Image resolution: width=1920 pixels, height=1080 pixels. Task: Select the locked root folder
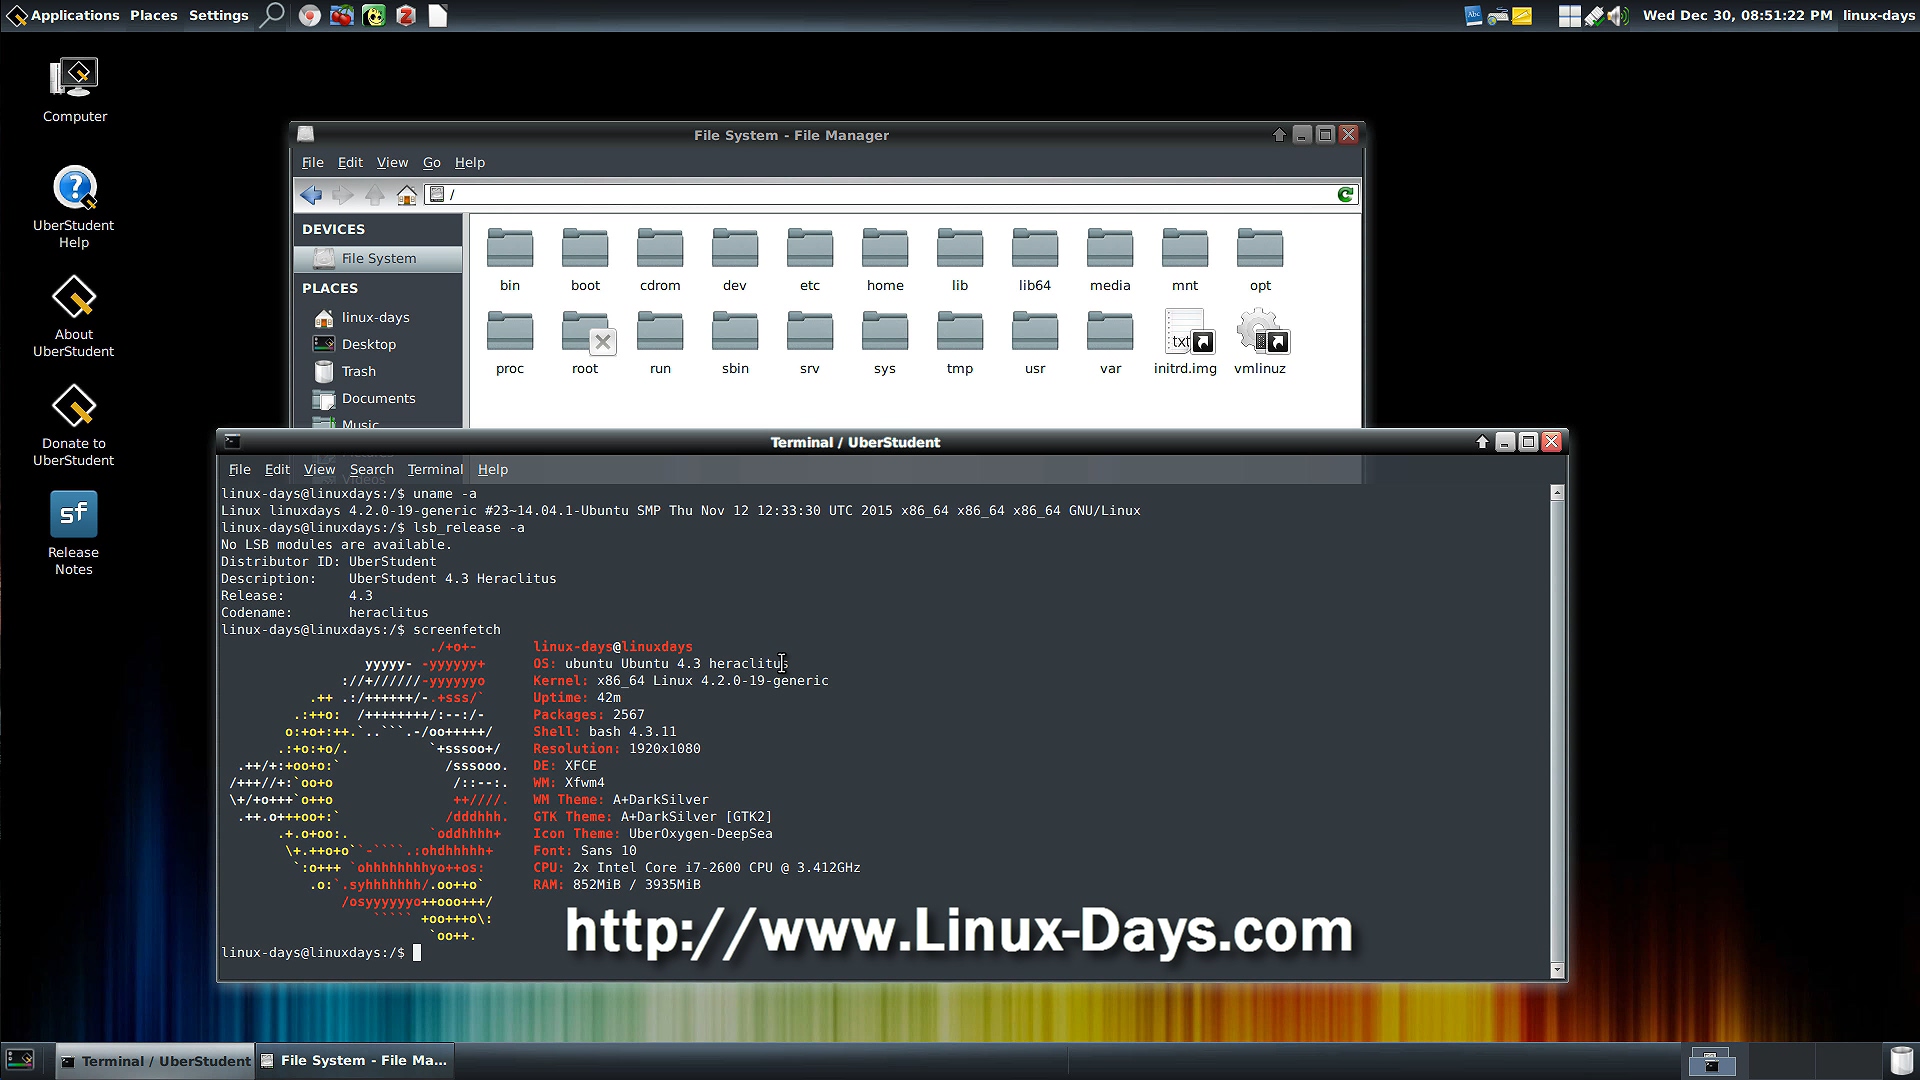(586, 342)
